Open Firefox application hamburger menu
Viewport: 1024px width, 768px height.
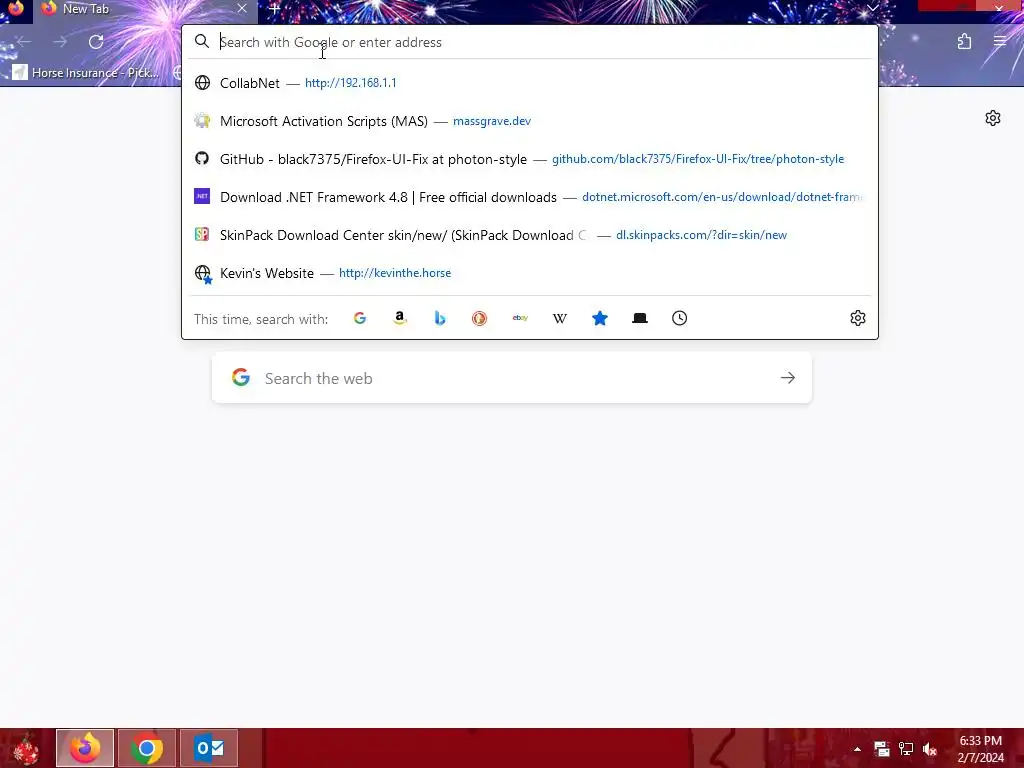(x=1000, y=42)
